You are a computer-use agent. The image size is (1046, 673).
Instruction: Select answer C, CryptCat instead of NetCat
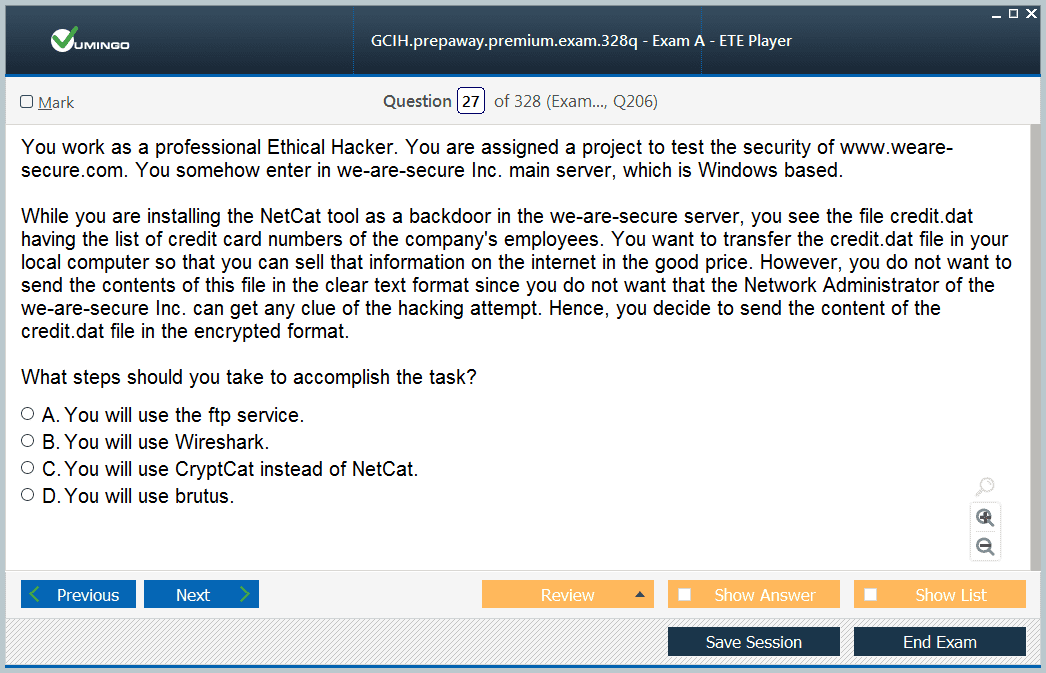coord(28,468)
